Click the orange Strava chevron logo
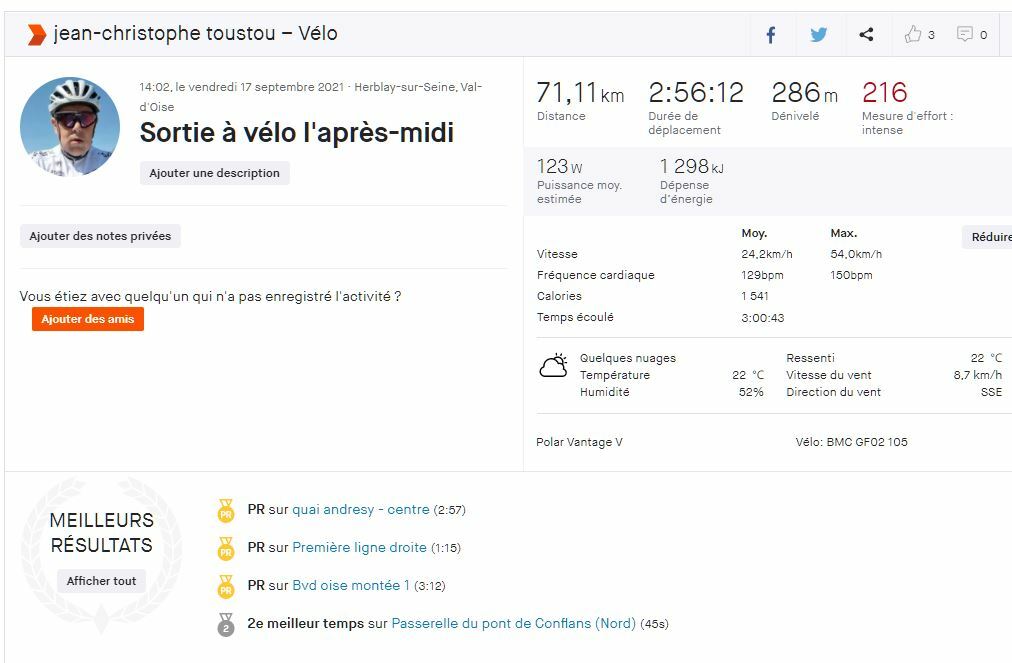 36,35
